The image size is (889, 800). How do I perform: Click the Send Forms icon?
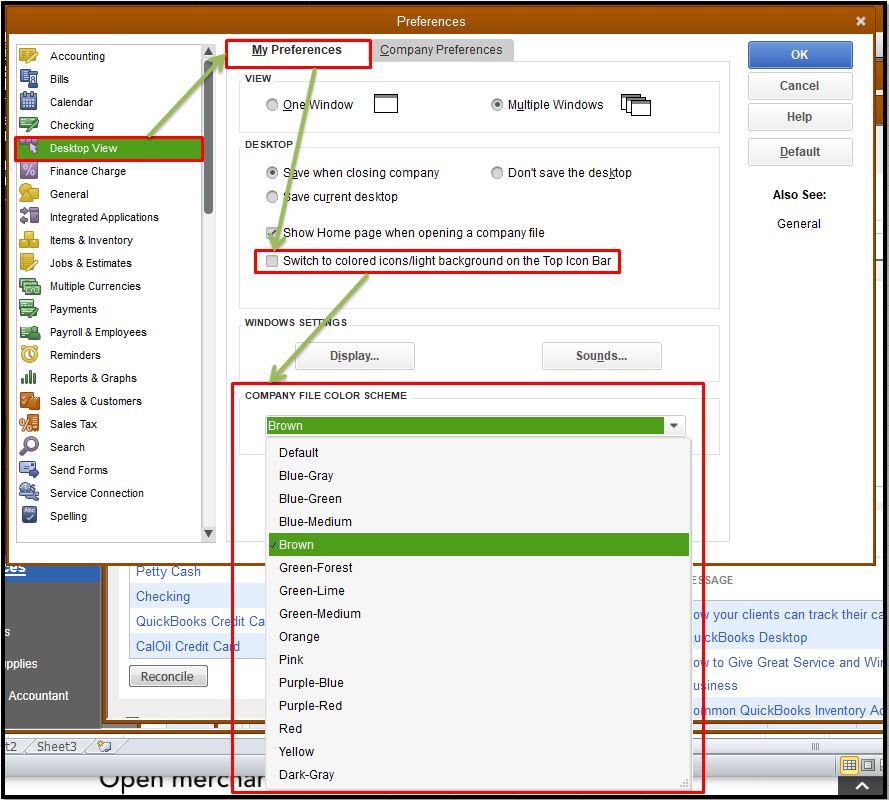click(x=29, y=469)
